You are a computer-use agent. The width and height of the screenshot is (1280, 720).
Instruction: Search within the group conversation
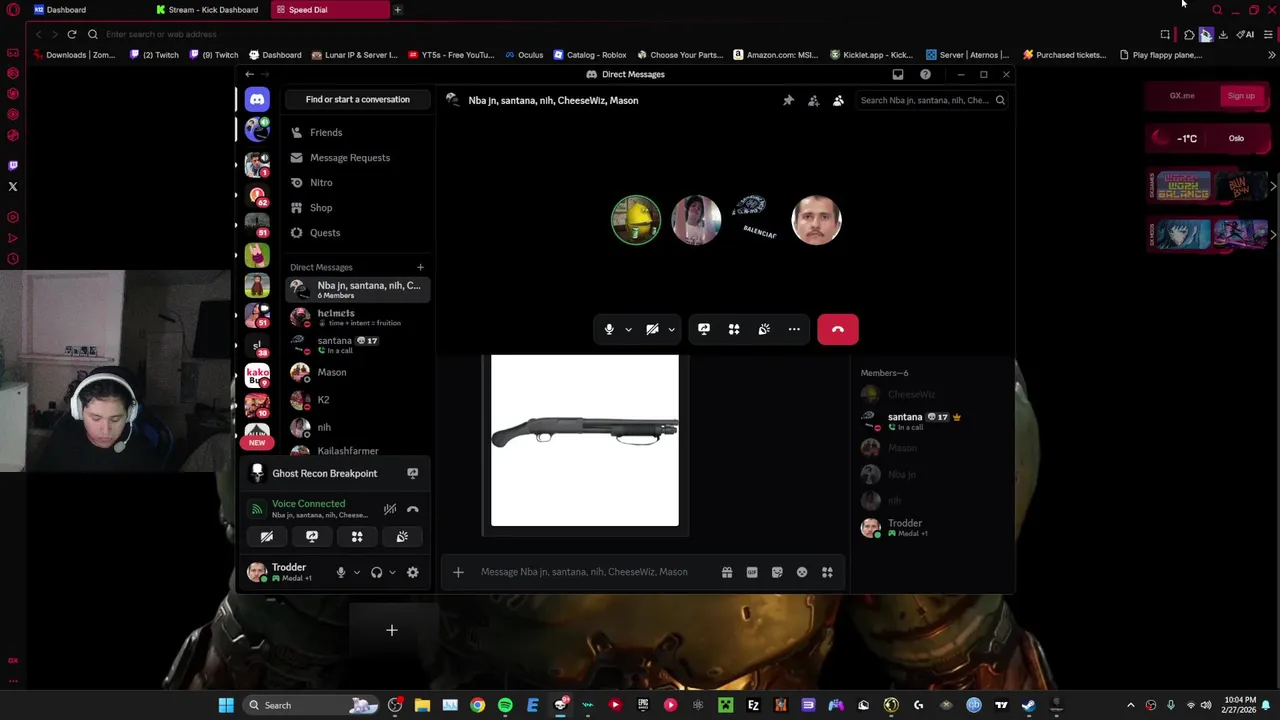932,100
